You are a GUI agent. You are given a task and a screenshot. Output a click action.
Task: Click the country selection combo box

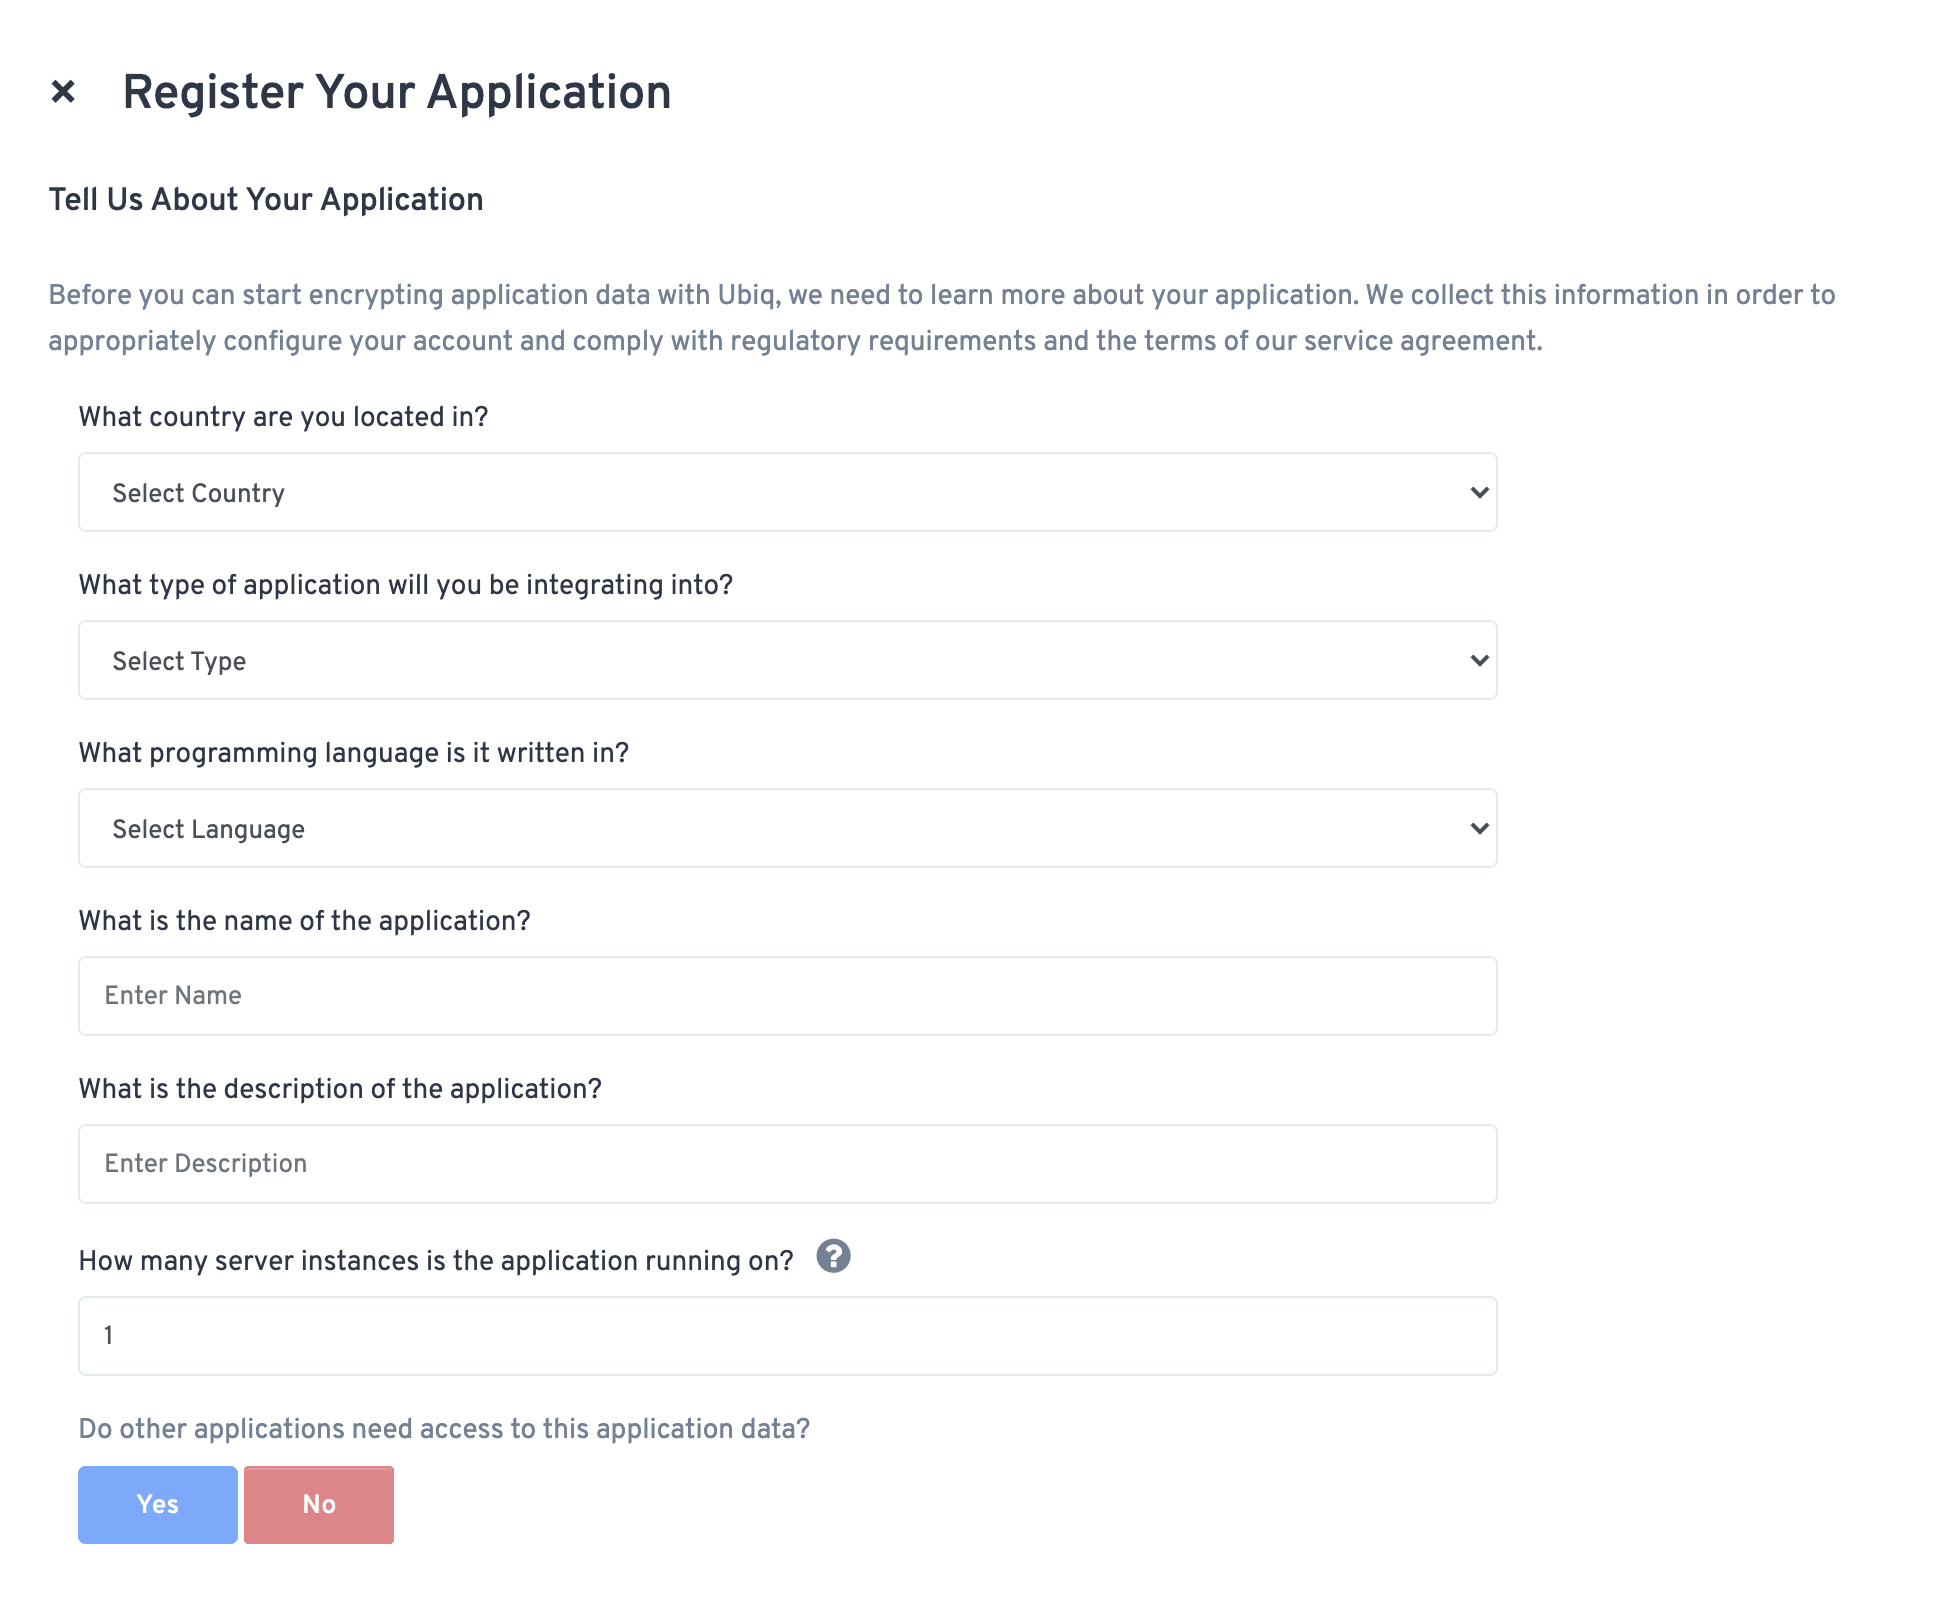click(787, 492)
